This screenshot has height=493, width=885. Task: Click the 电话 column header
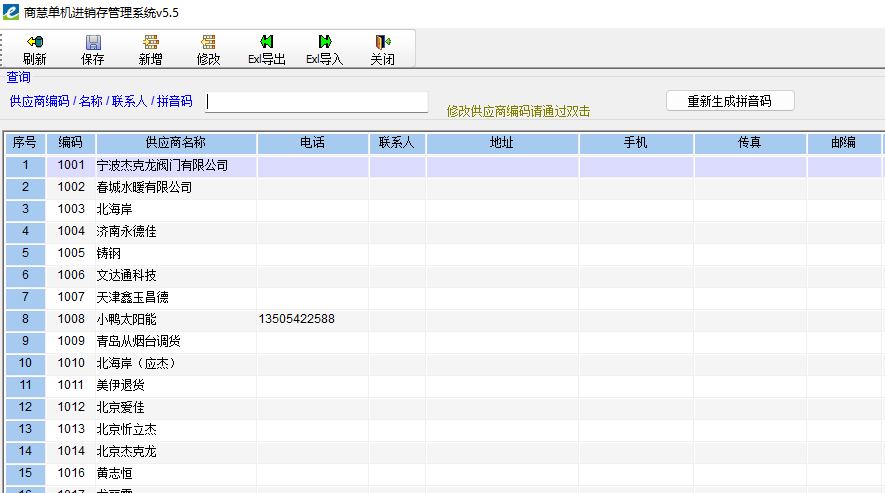[x=312, y=143]
